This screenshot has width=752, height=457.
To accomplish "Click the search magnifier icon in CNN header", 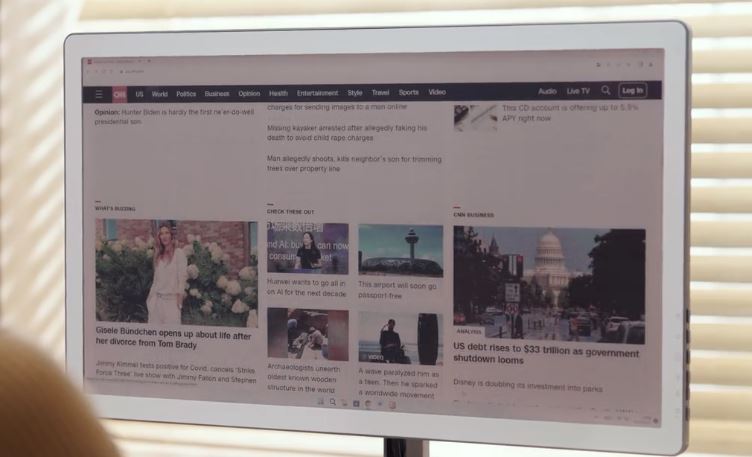I will tap(605, 90).
